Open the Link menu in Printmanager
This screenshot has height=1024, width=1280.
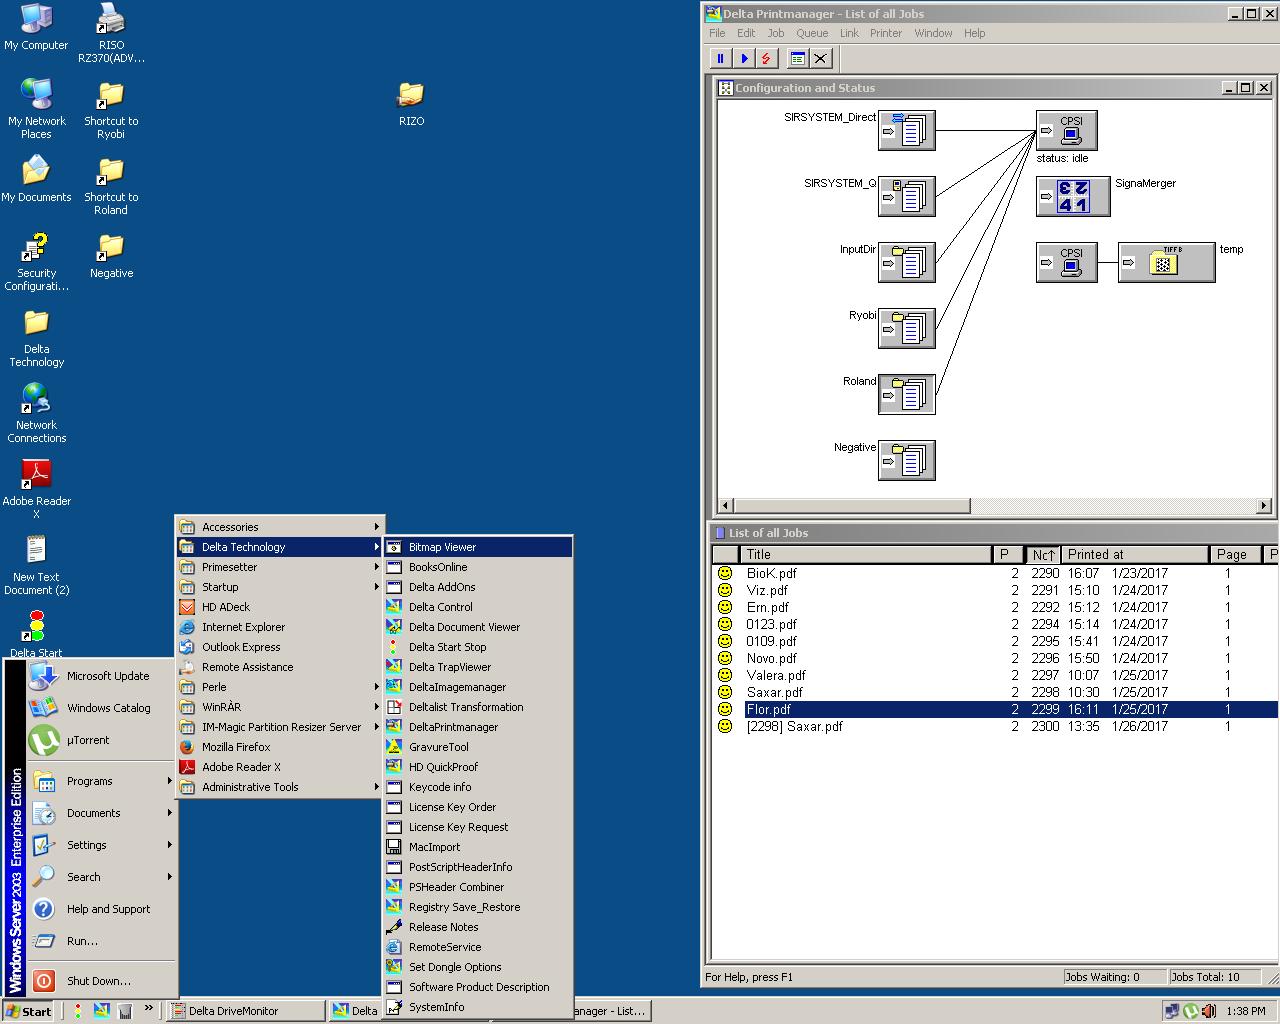coord(849,33)
